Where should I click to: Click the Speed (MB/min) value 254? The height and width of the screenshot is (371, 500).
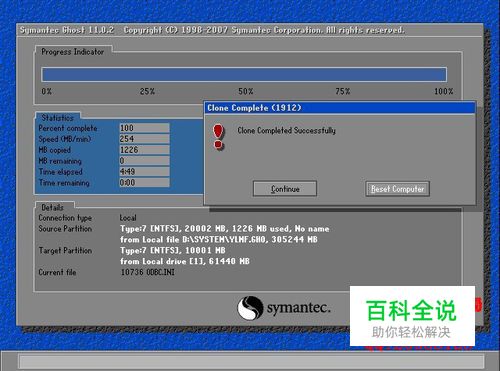click(144, 139)
